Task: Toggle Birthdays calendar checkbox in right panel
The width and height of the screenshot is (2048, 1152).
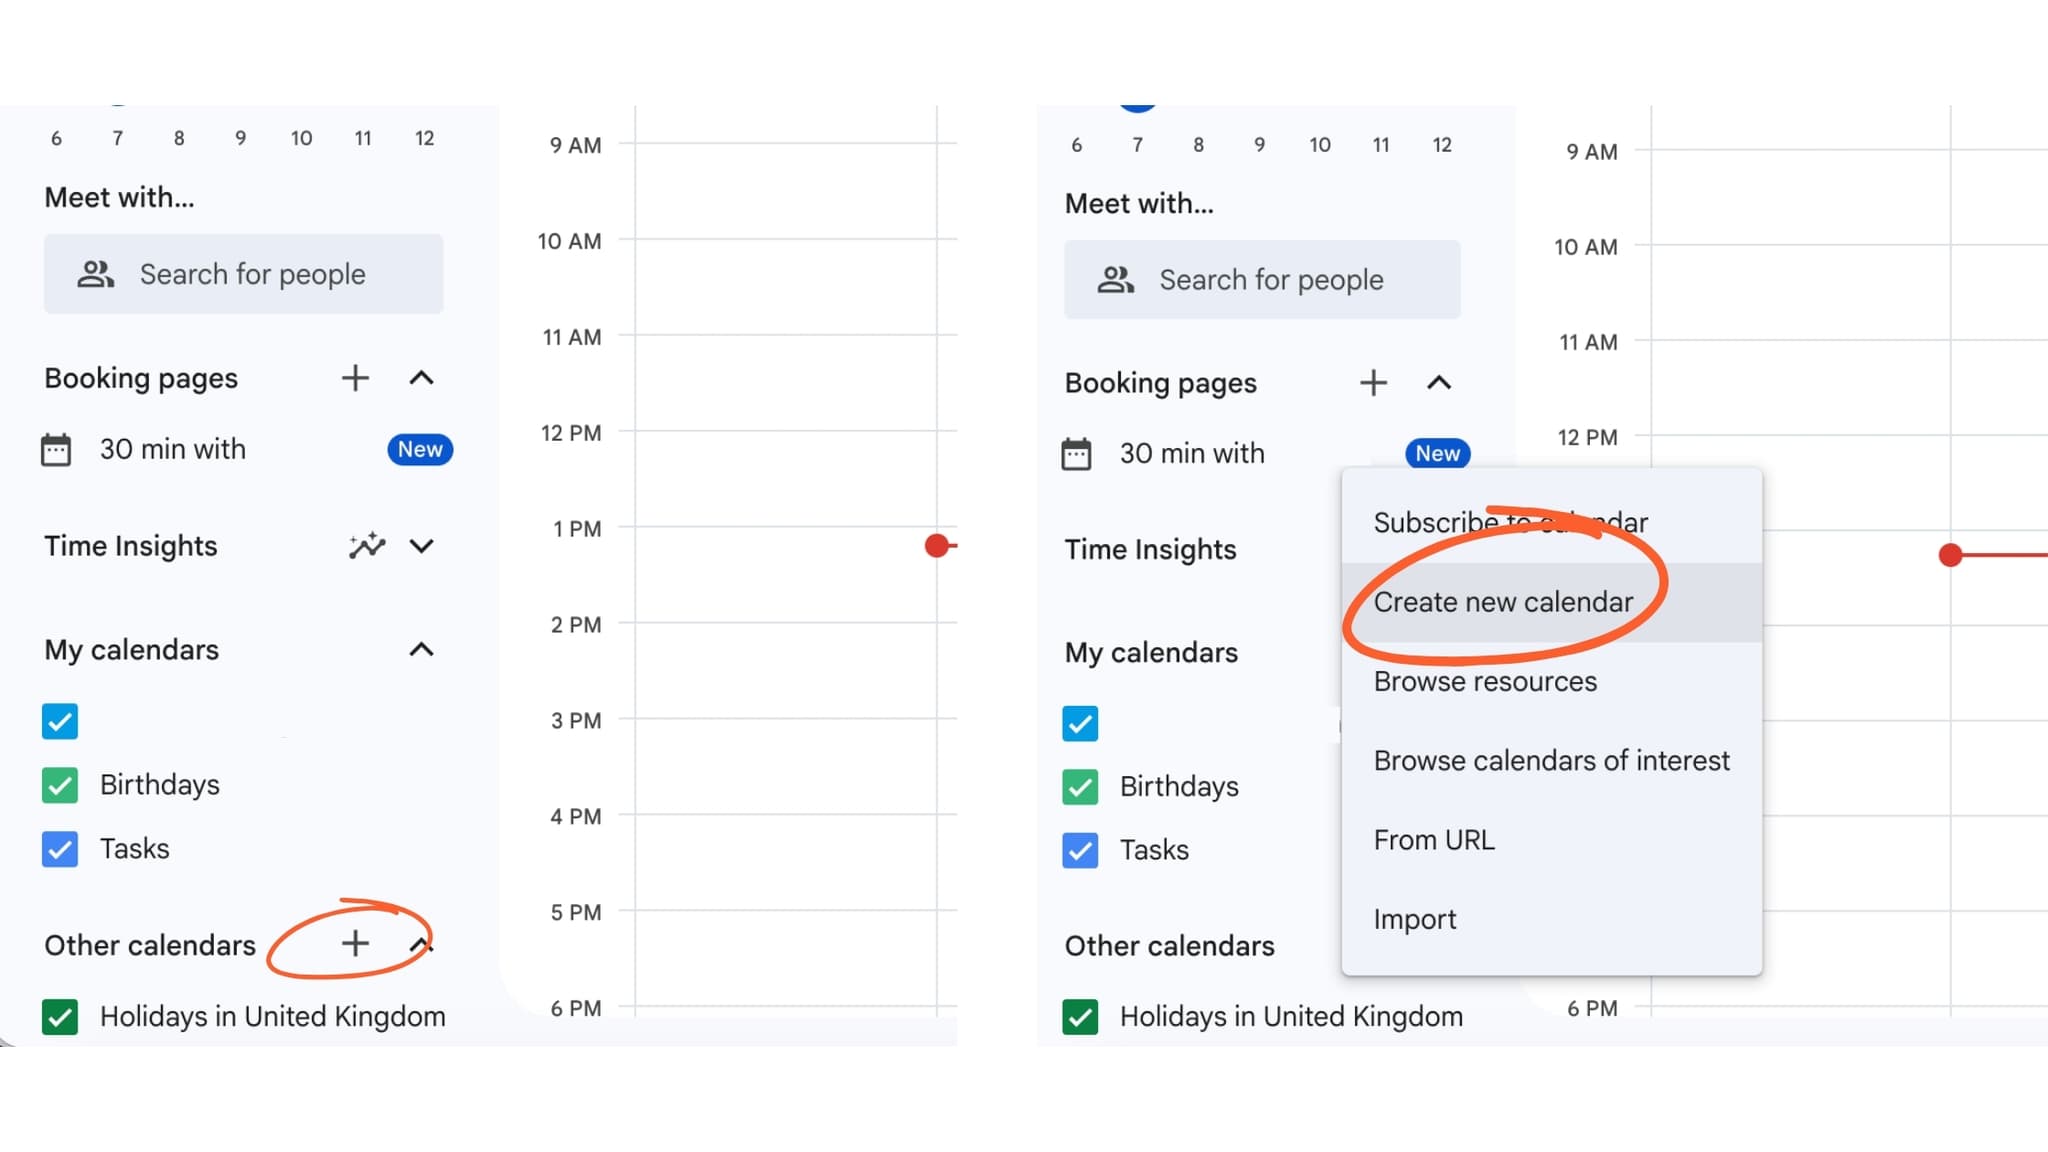Action: click(1080, 787)
